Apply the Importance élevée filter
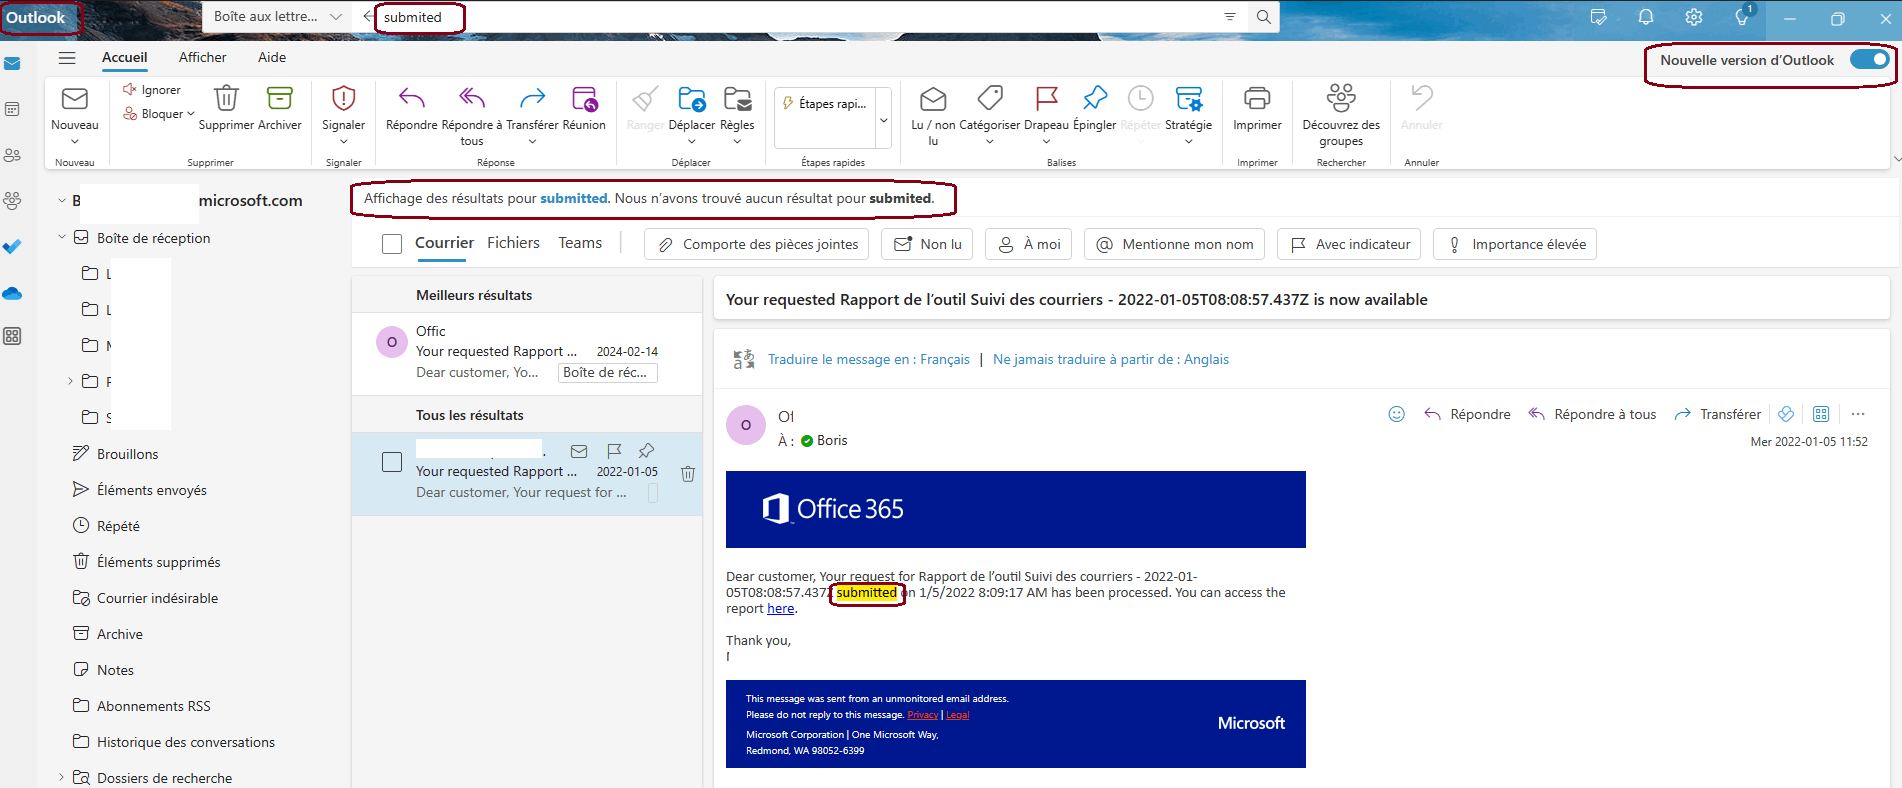Viewport: 1902px width, 788px height. (x=1515, y=244)
